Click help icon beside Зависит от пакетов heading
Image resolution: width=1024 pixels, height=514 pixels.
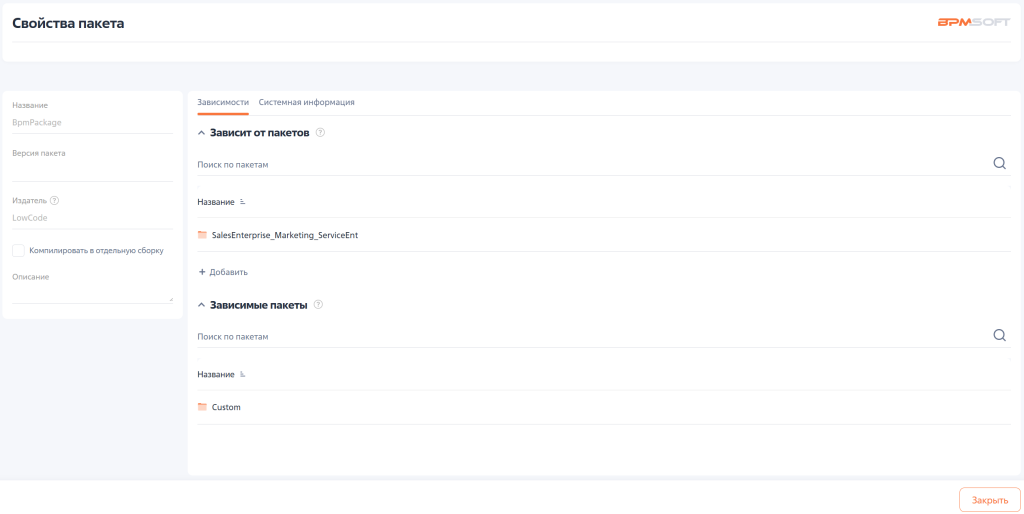click(320, 133)
